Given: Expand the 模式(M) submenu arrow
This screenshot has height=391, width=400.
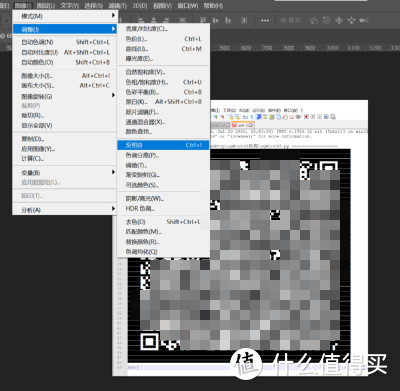Looking at the screenshot, I should pos(113,15).
